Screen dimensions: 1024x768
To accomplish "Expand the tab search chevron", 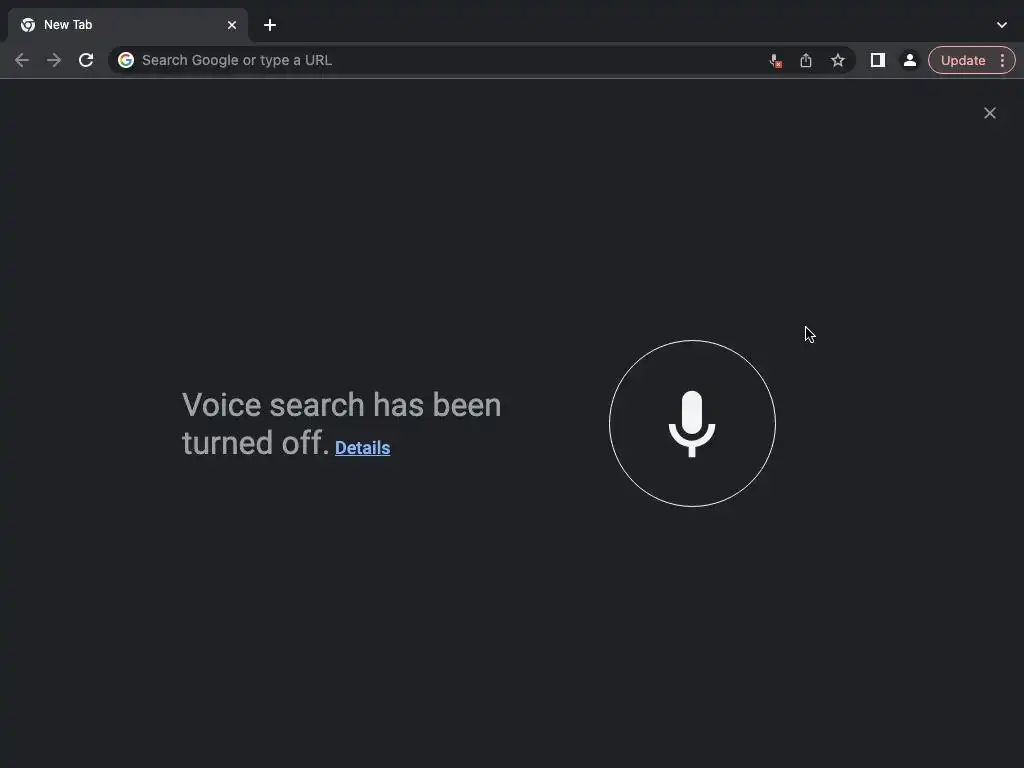I will (1002, 25).
